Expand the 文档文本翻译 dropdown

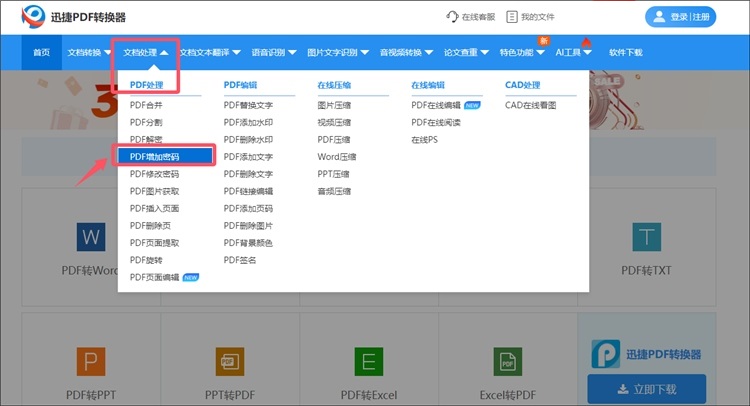[x=210, y=52]
